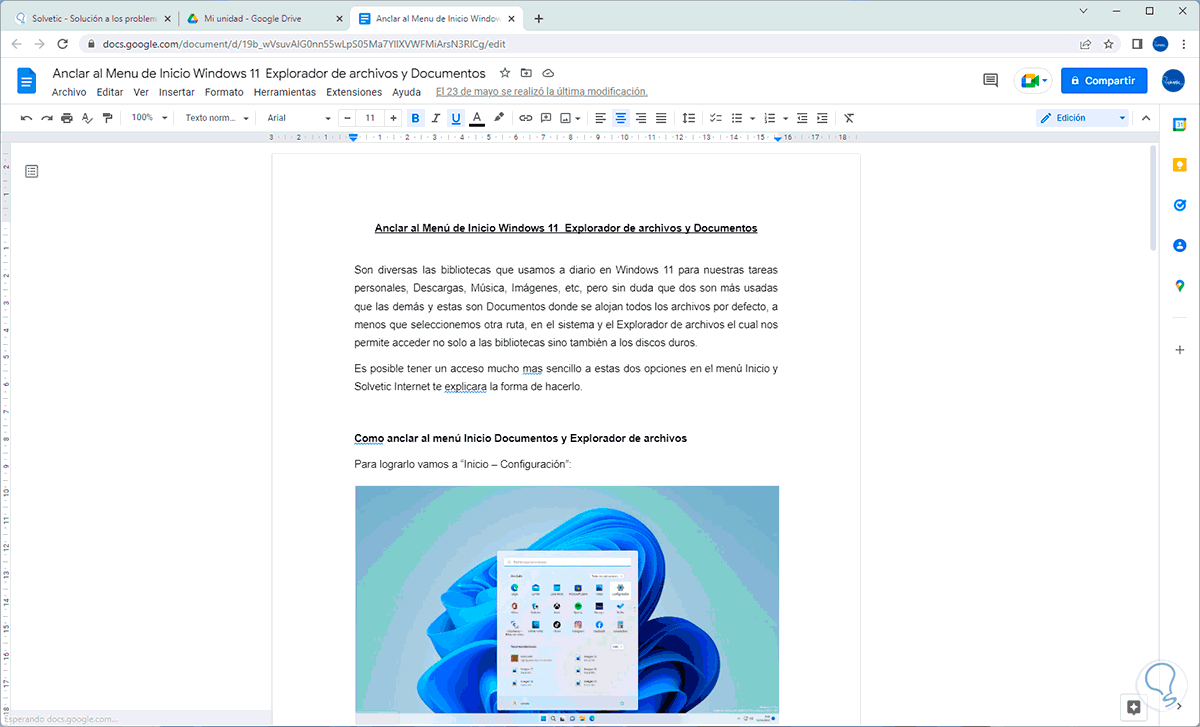
Task: Justify the paragraph text
Action: 661,118
